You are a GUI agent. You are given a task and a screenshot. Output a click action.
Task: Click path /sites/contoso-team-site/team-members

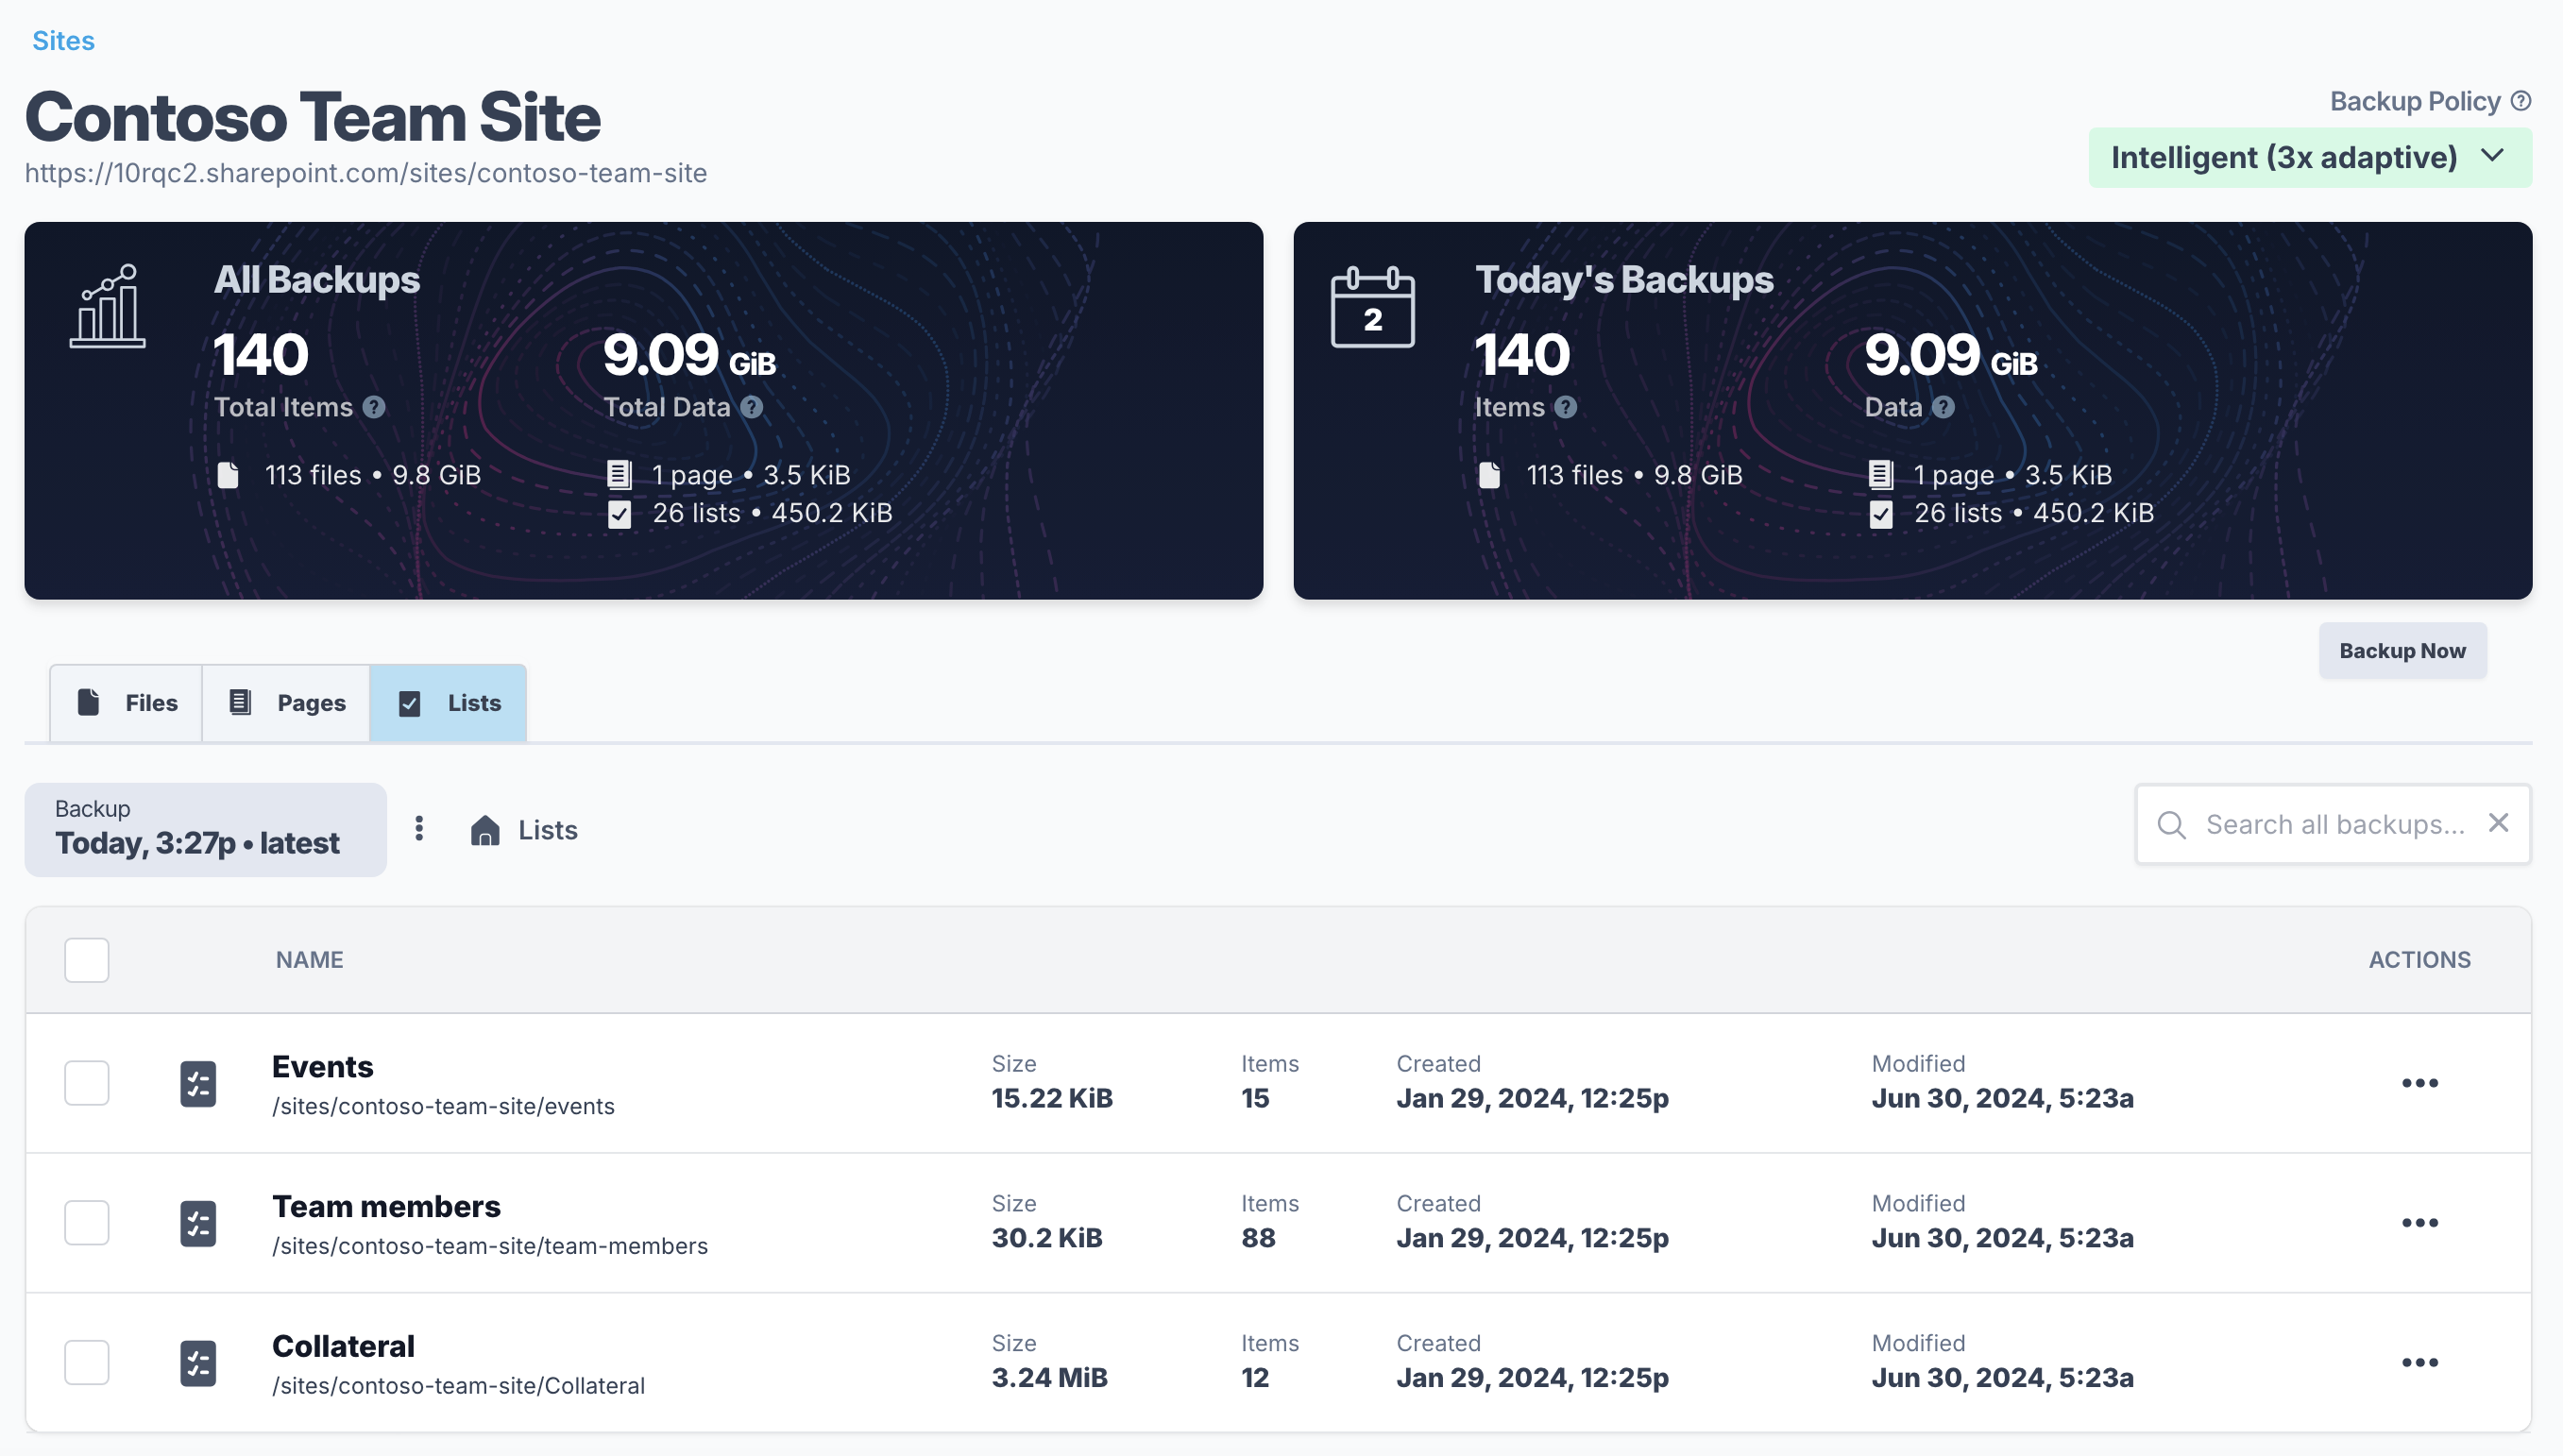click(490, 1247)
